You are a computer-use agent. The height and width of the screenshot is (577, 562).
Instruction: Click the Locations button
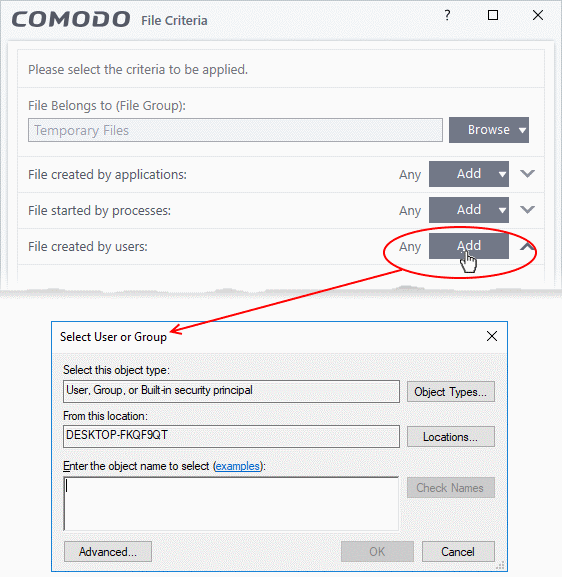click(x=450, y=437)
